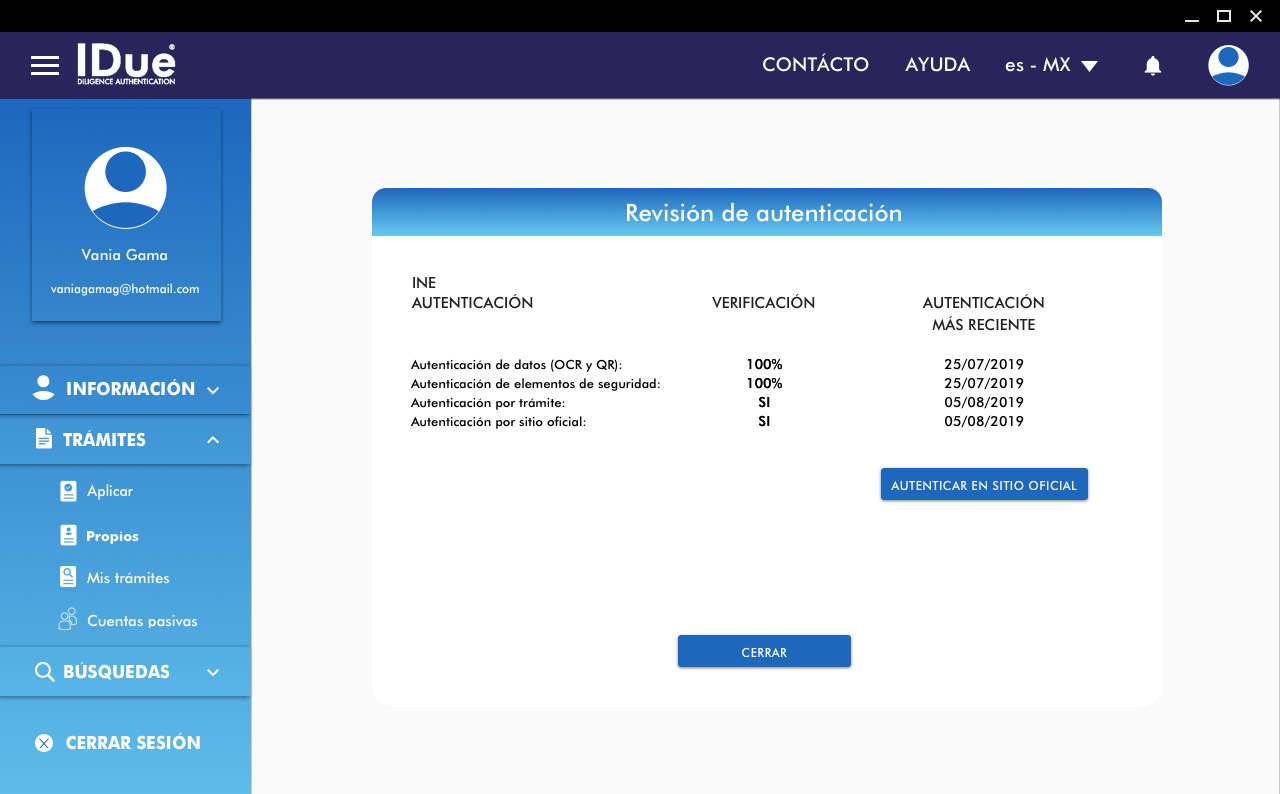Open the Ayuda menu item
Viewport: 1280px width, 794px height.
[937, 65]
